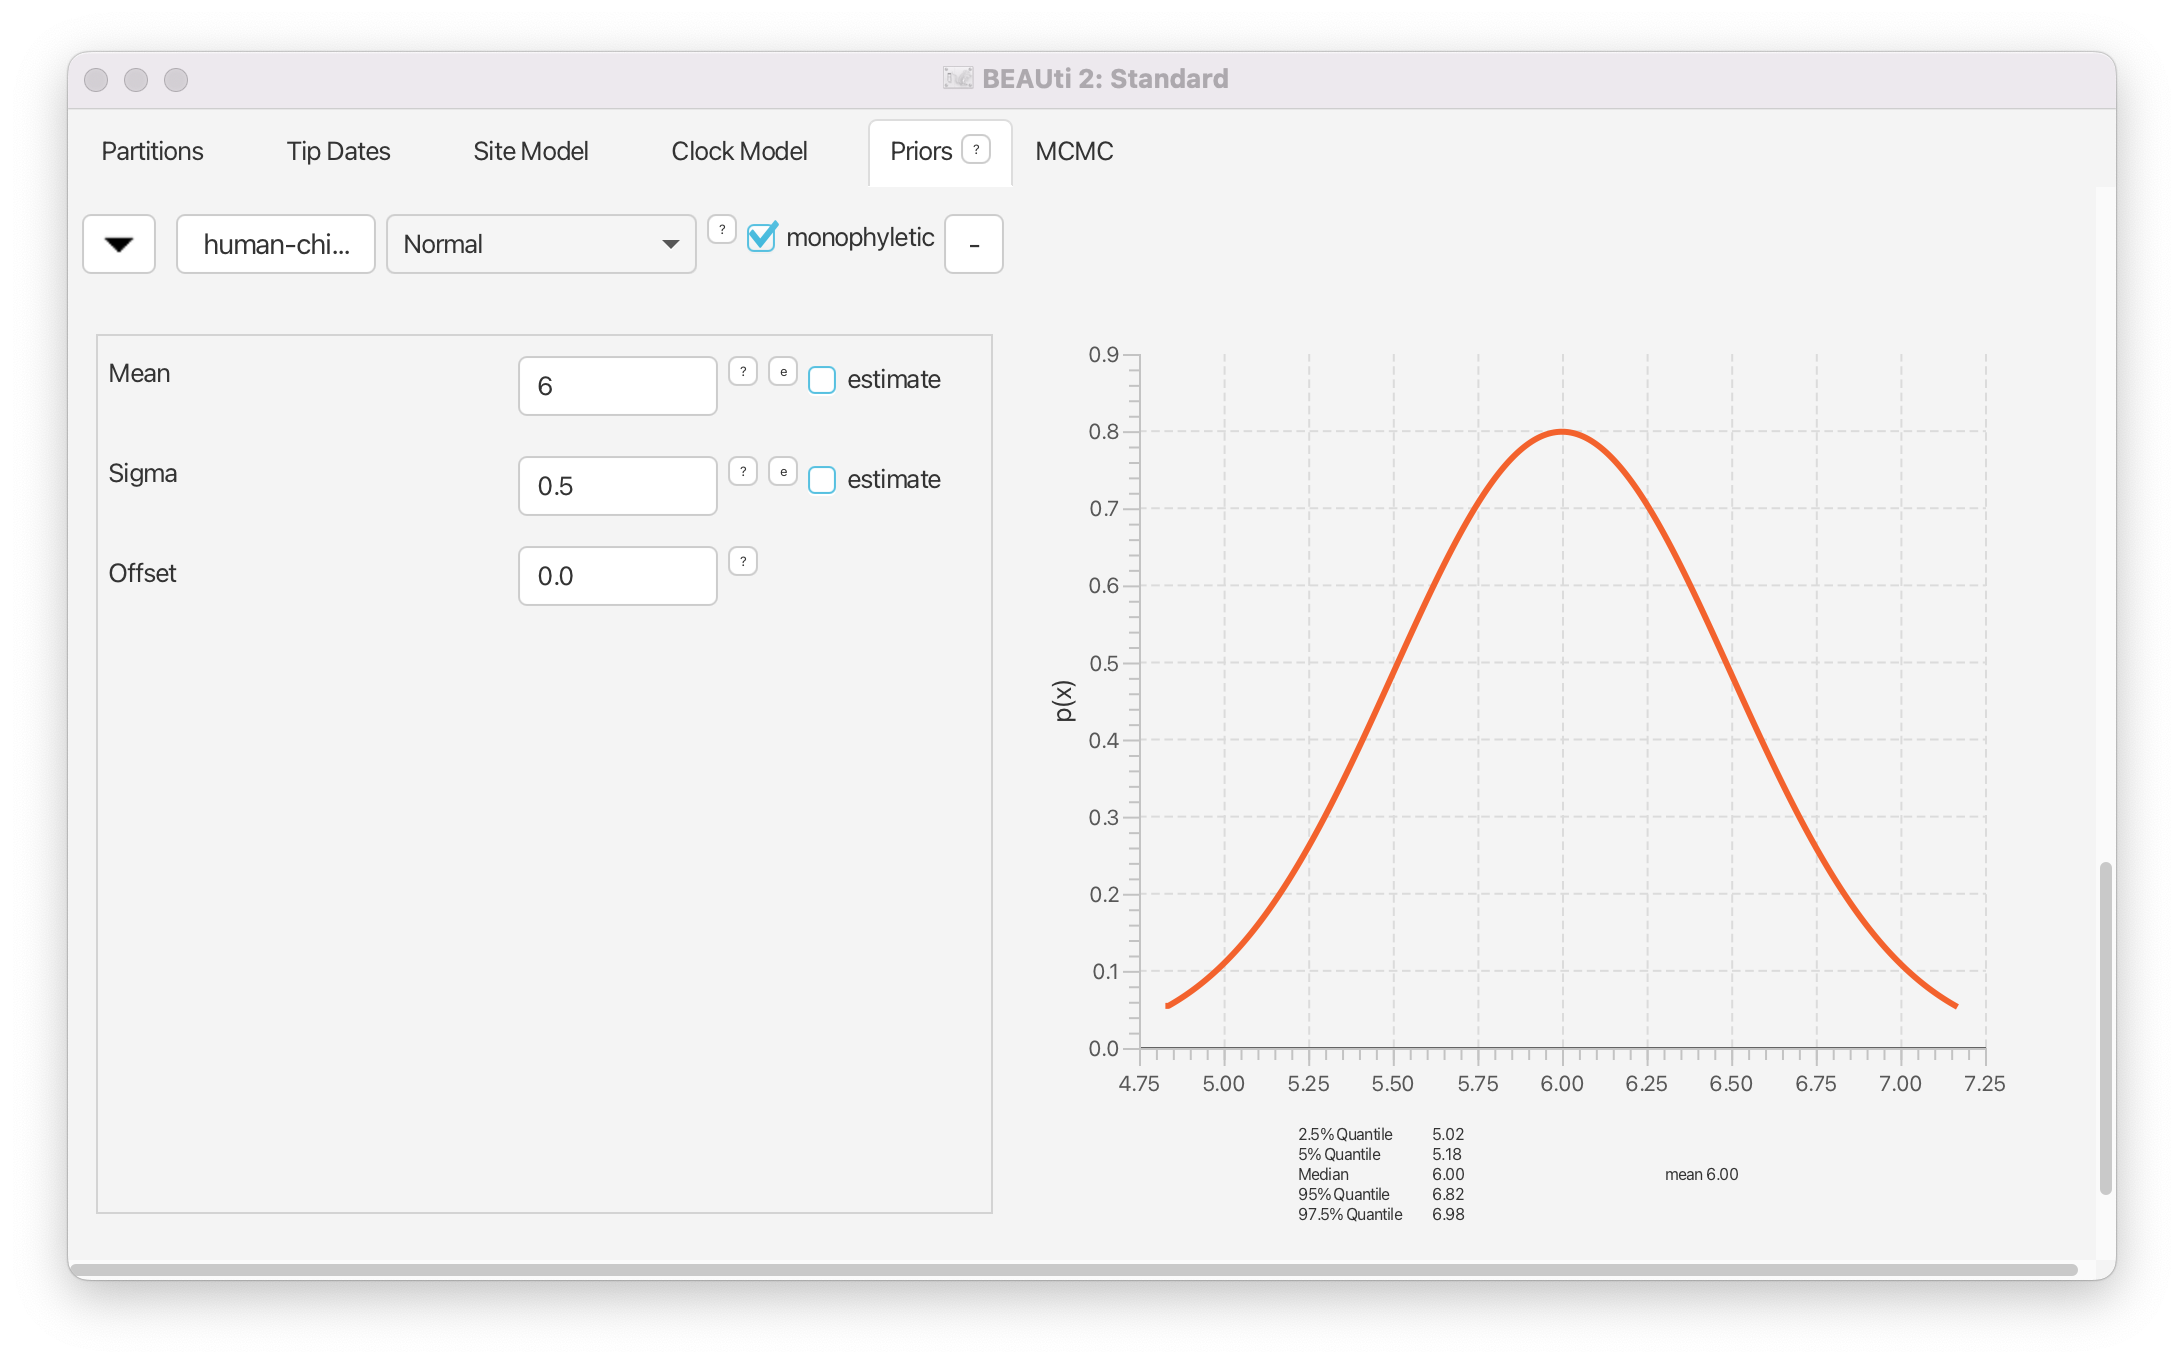The height and width of the screenshot is (1364, 2184).
Task: Click help icon beside distribution dropdown
Action: pos(721,230)
